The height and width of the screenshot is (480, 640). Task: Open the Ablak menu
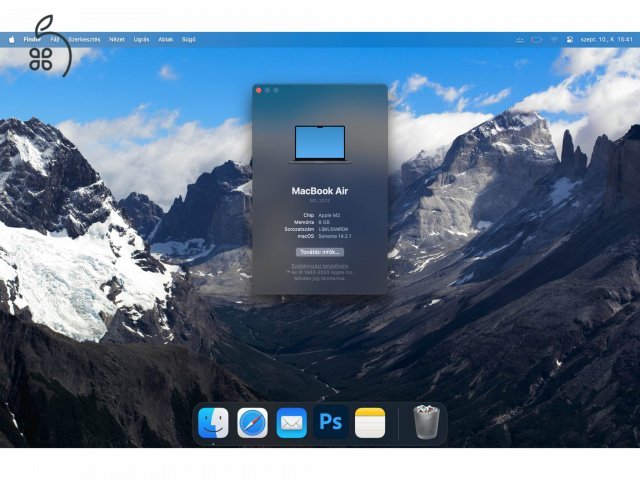coord(166,40)
